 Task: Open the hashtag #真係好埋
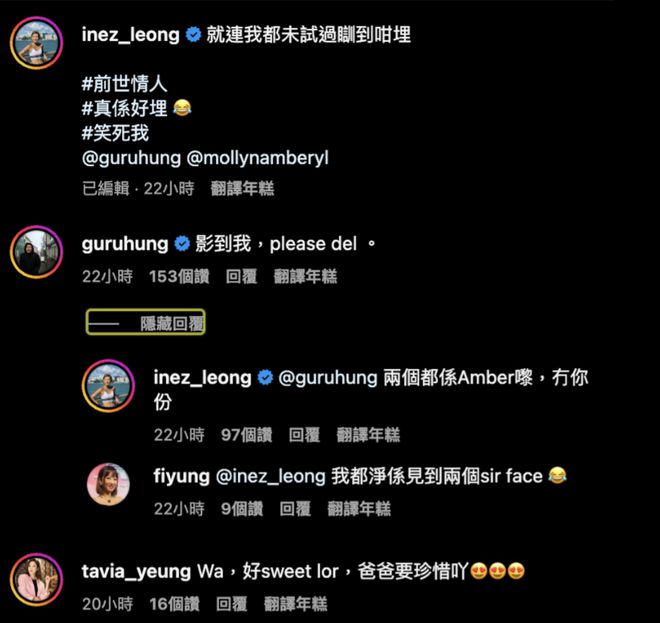pyautogui.click(x=125, y=108)
